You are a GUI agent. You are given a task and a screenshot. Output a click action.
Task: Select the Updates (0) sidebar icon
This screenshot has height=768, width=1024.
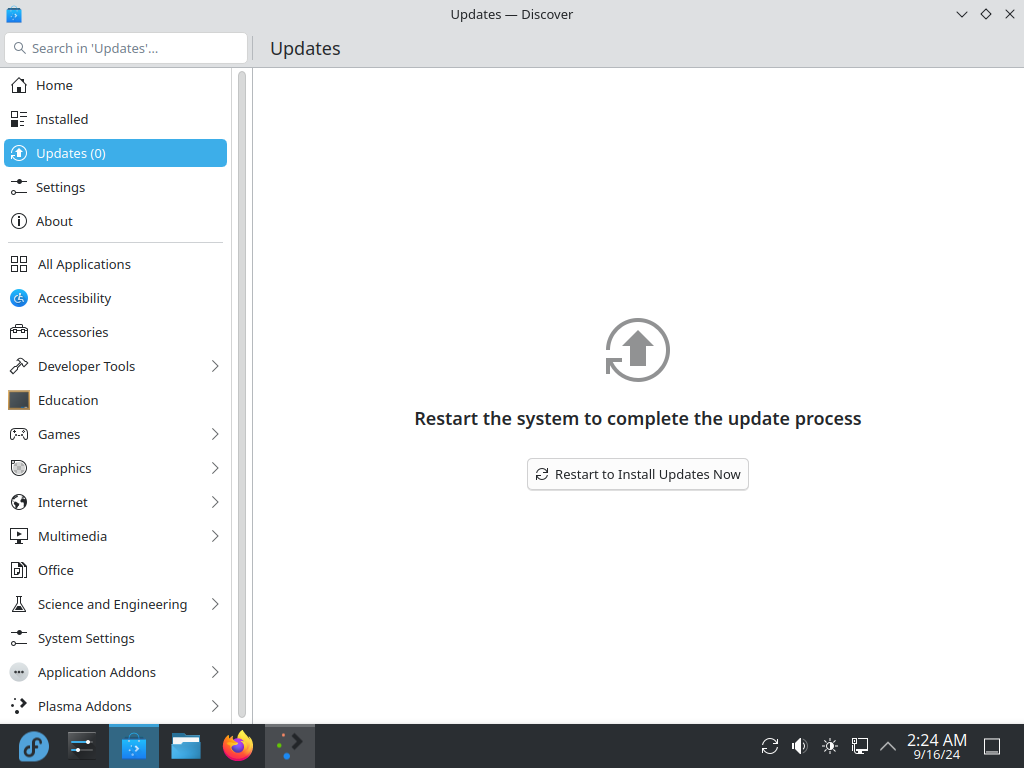19,153
